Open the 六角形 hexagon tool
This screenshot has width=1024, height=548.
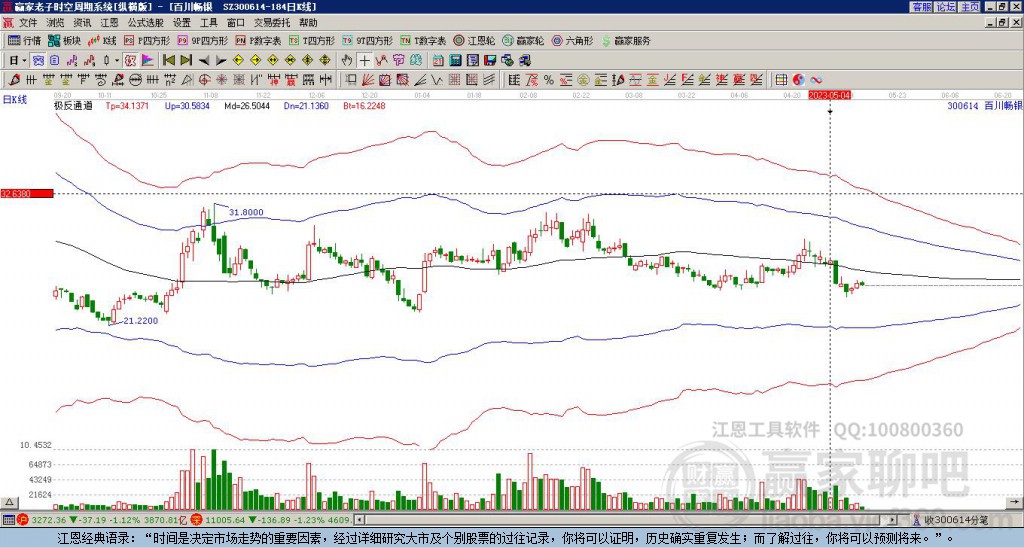pyautogui.click(x=573, y=40)
